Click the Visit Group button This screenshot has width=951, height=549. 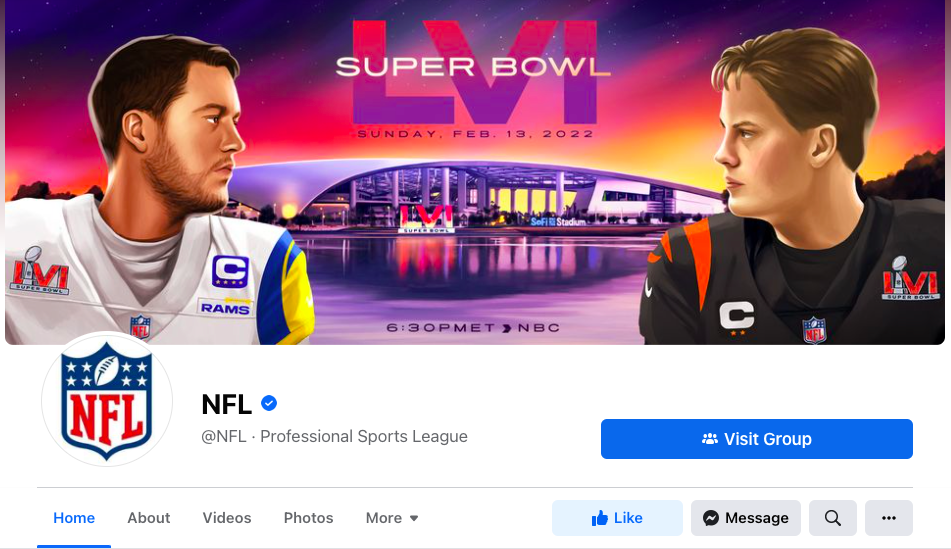pos(756,439)
